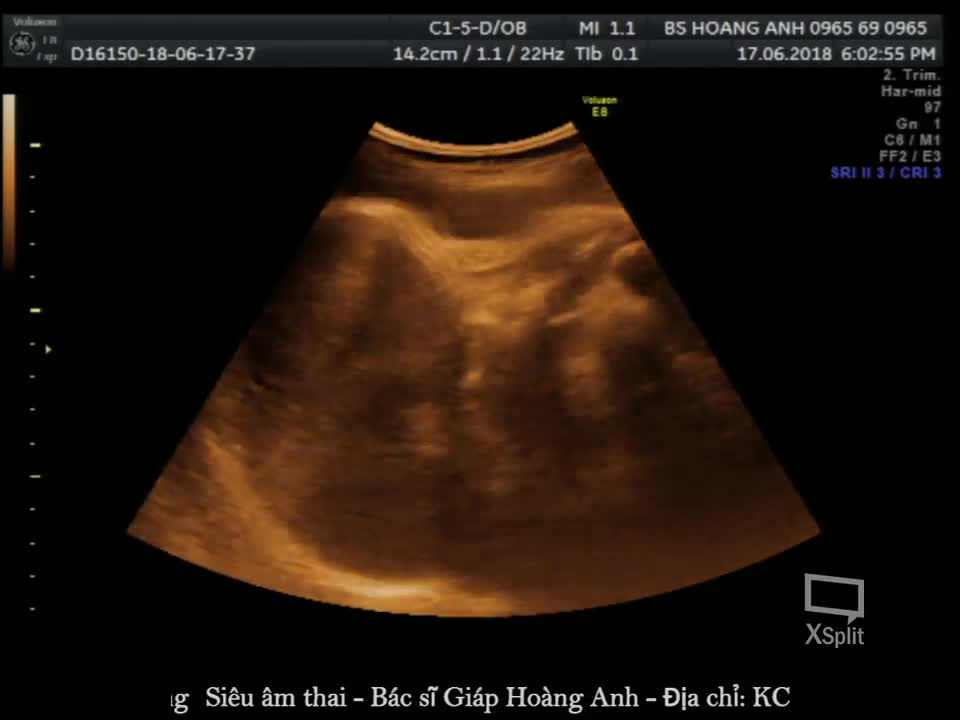Click the name BS HOANG ANH 0965 69 0965
The height and width of the screenshot is (720, 960).
point(795,28)
